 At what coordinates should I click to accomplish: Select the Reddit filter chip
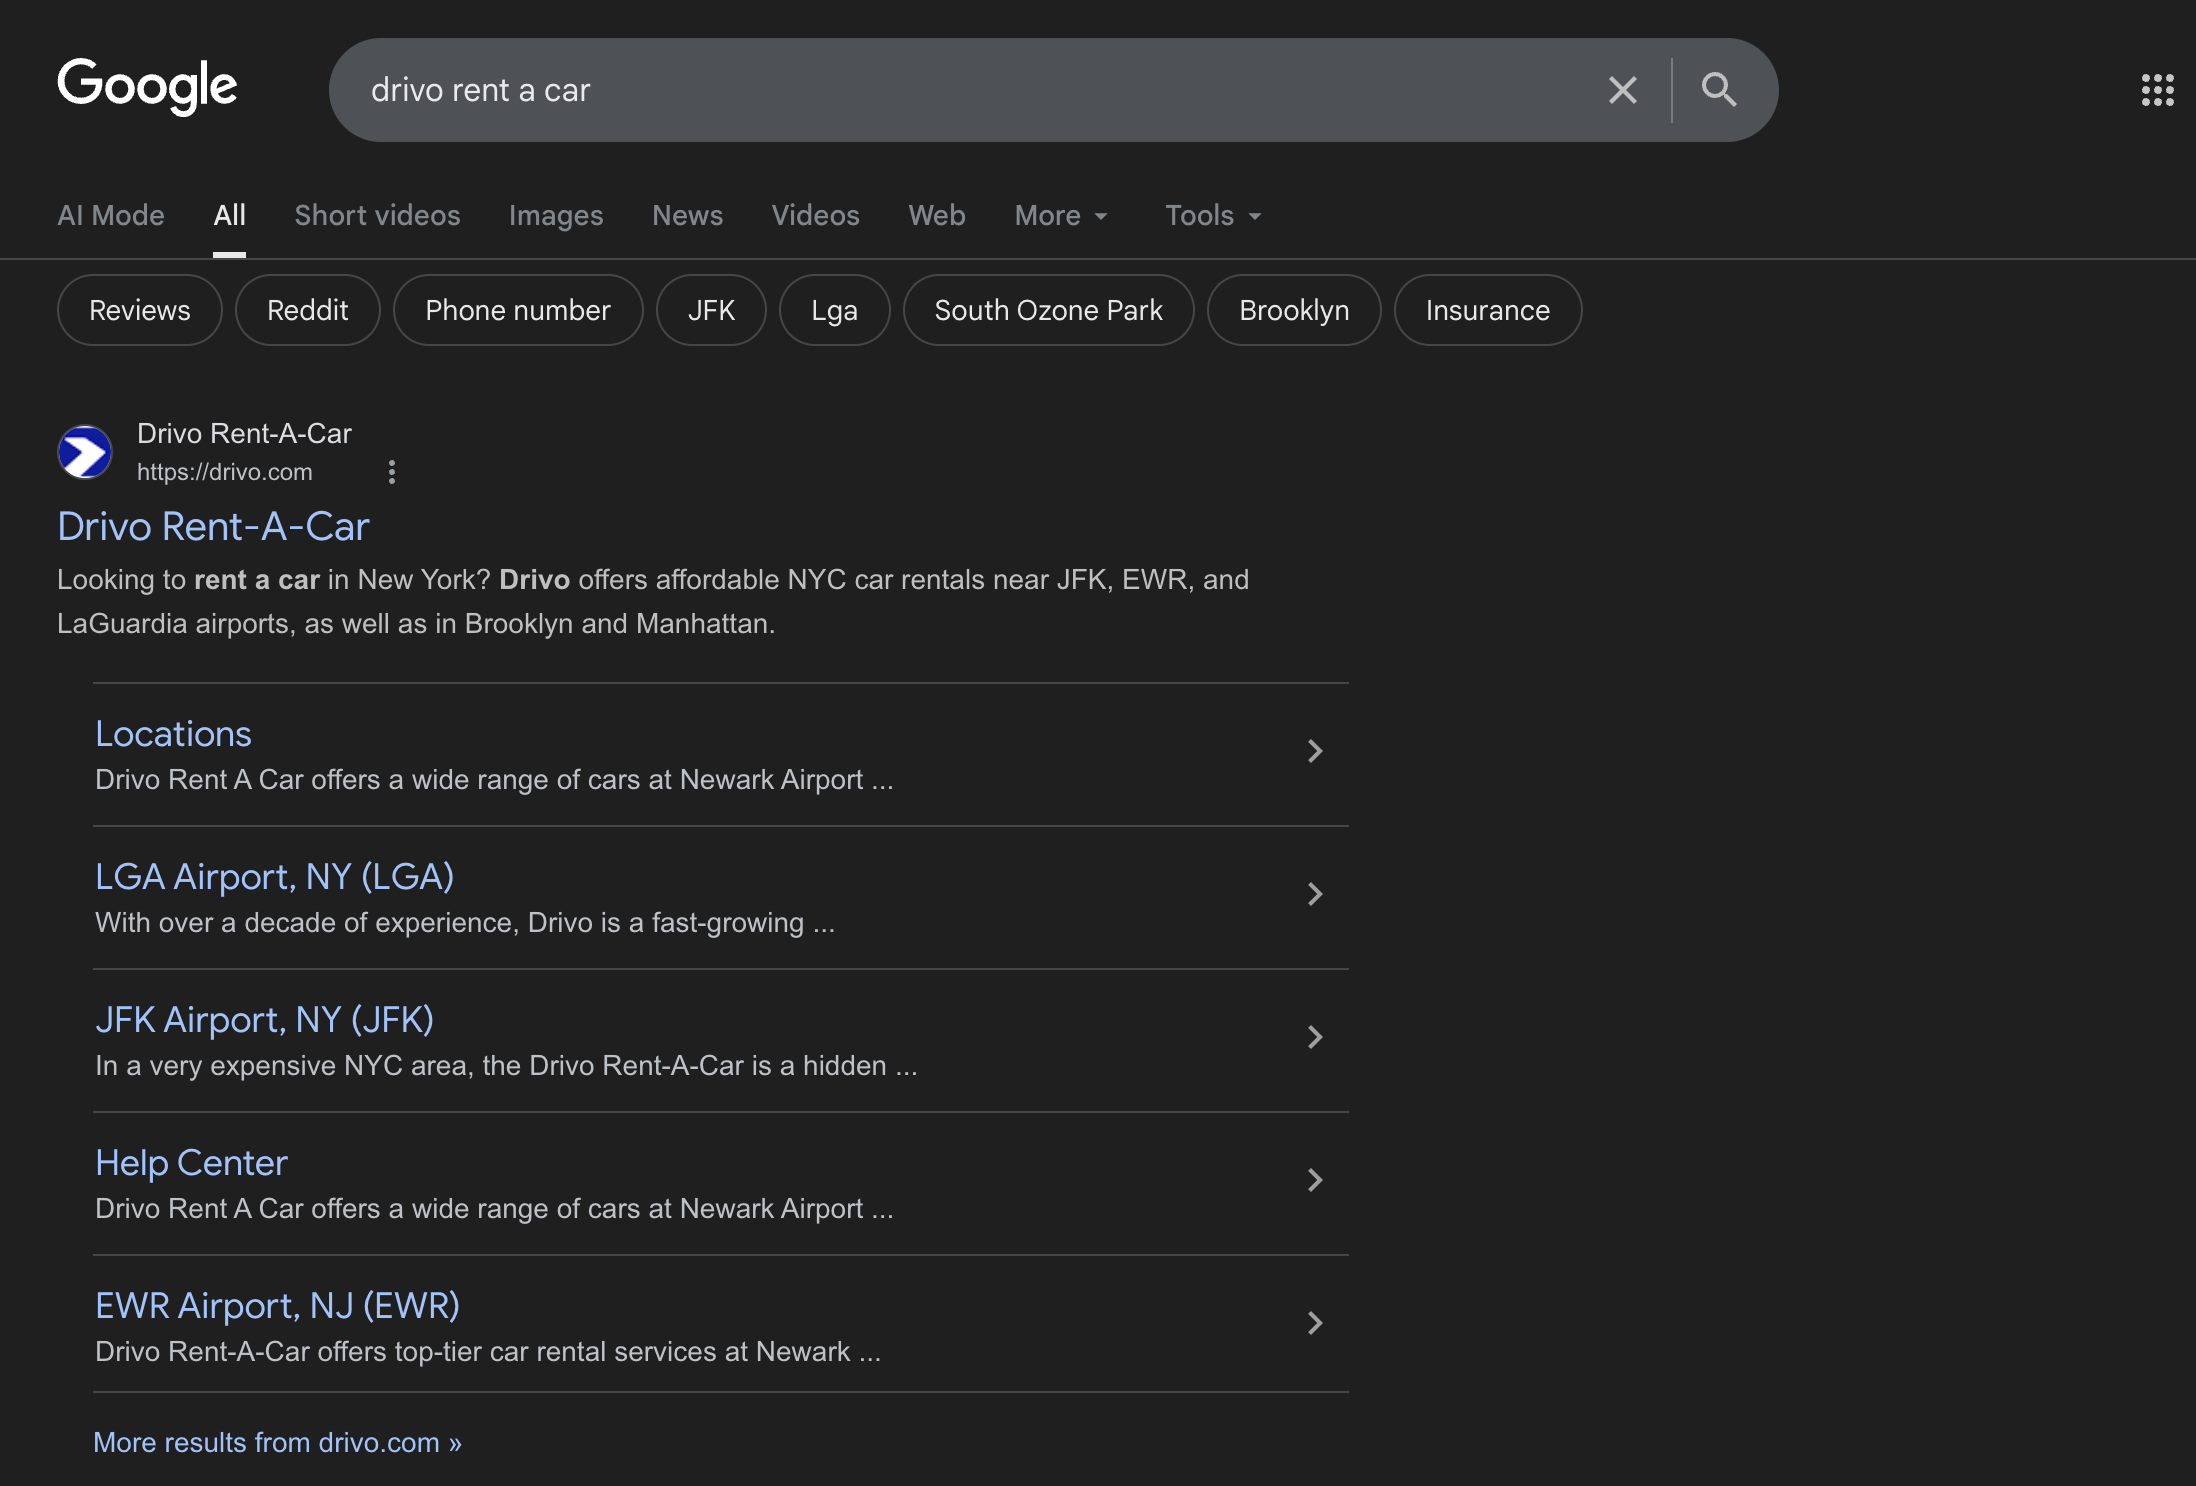click(308, 310)
